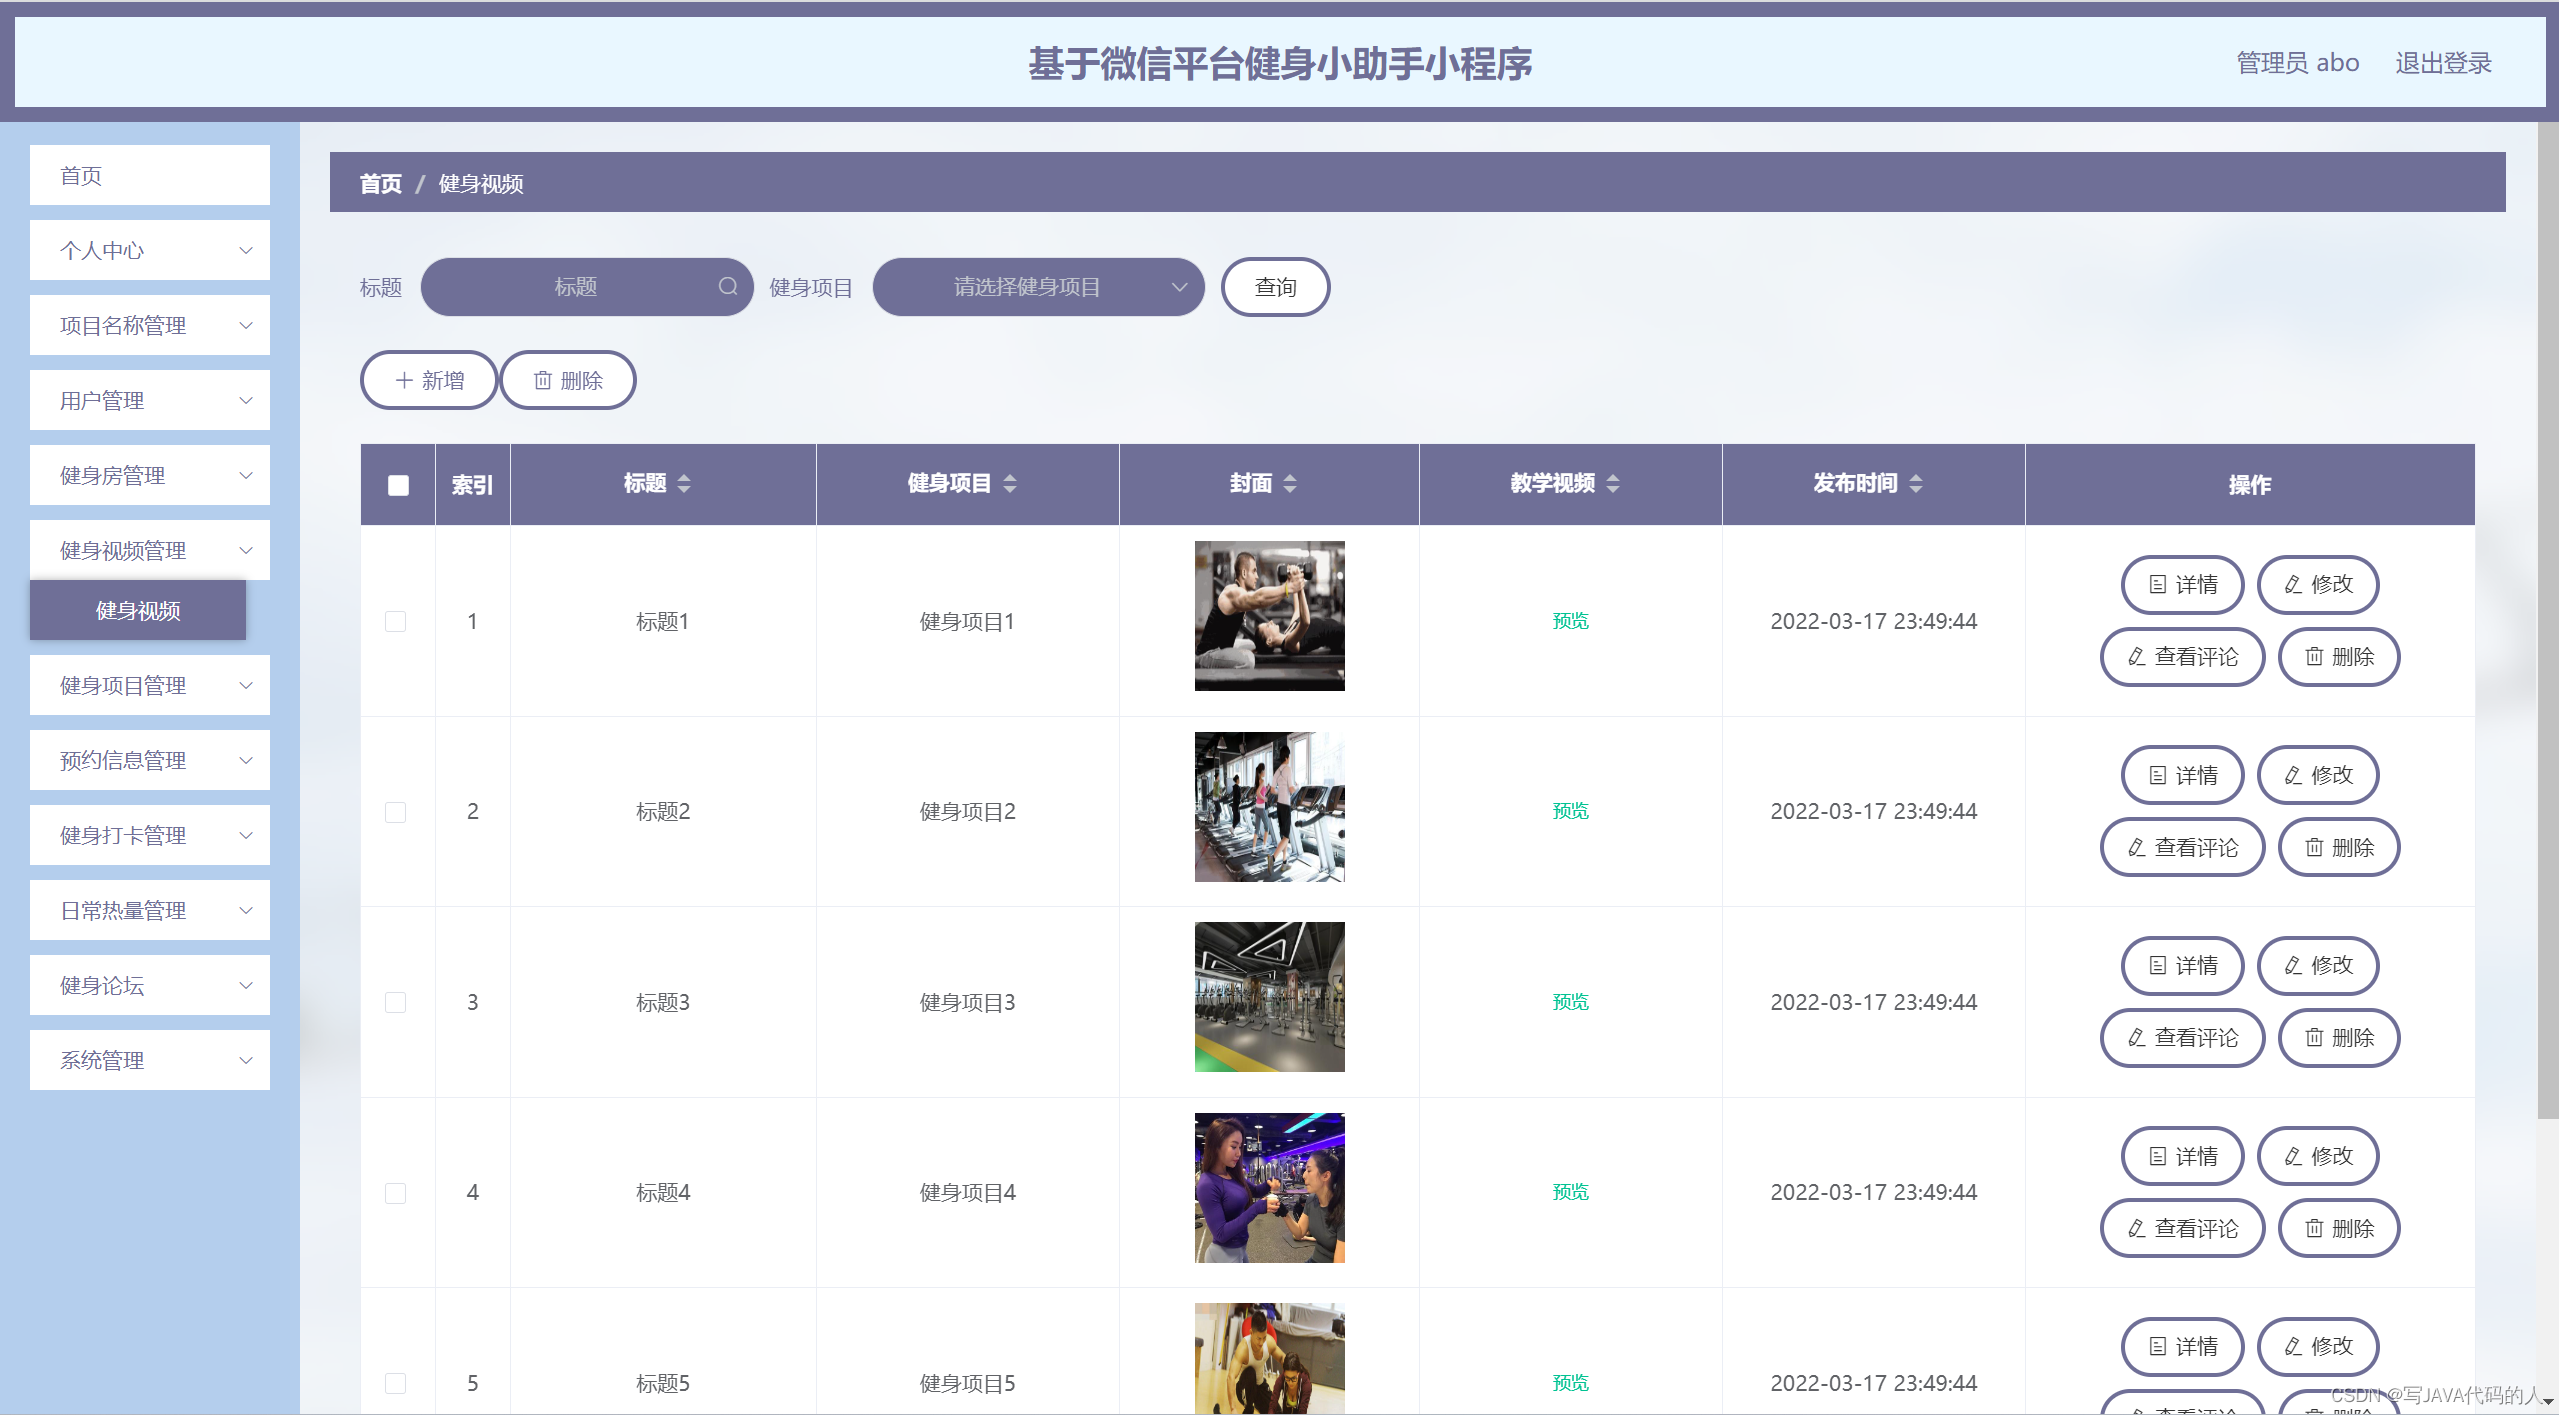Open the cover thumbnail of 标题2
The height and width of the screenshot is (1415, 2559).
(x=1269, y=807)
